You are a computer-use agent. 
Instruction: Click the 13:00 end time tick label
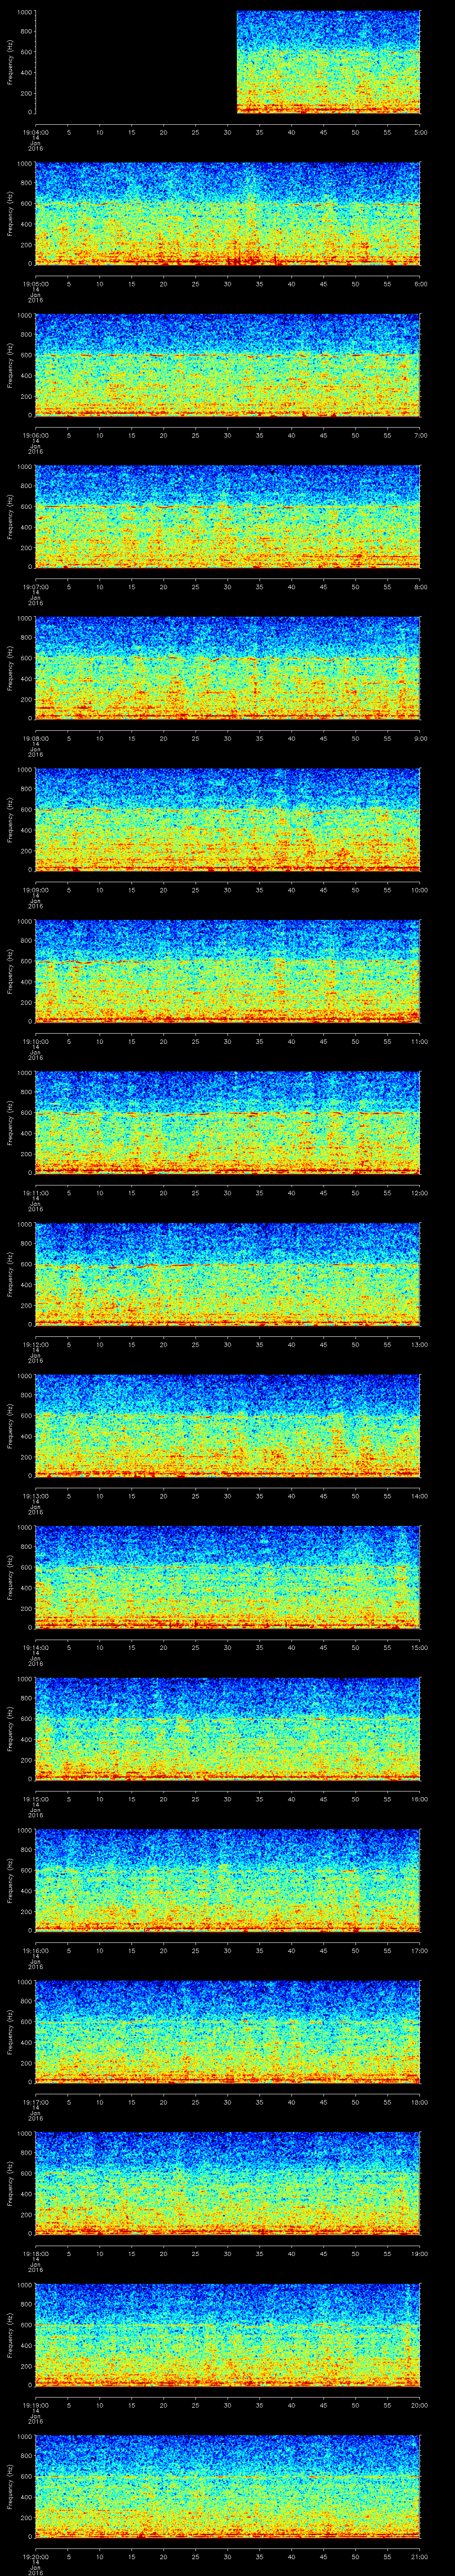pyautogui.click(x=419, y=1344)
